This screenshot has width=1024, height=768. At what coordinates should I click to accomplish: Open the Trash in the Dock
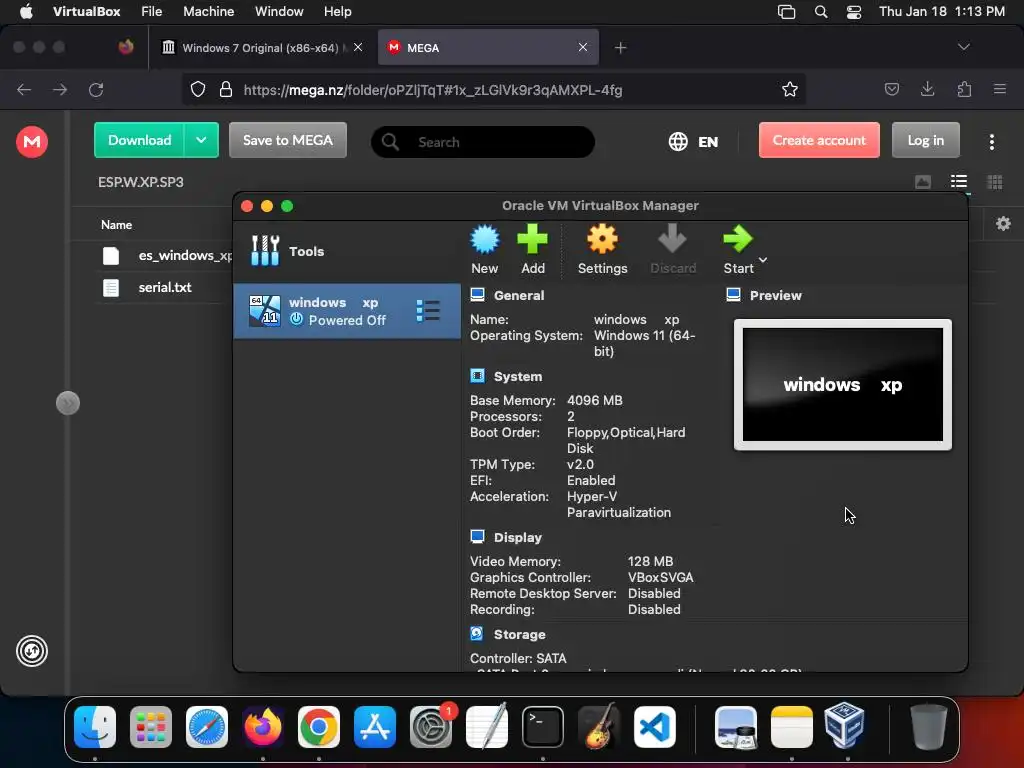pyautogui.click(x=928, y=726)
